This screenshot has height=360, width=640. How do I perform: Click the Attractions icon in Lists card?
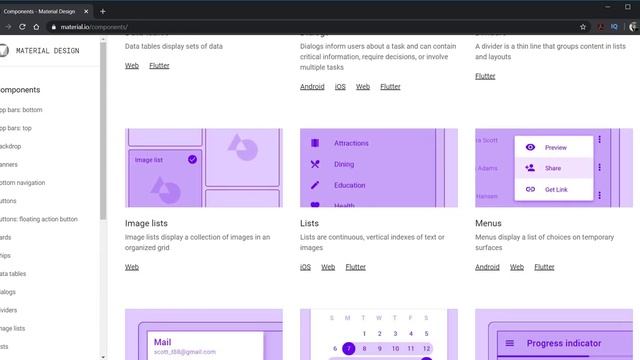pyautogui.click(x=315, y=143)
